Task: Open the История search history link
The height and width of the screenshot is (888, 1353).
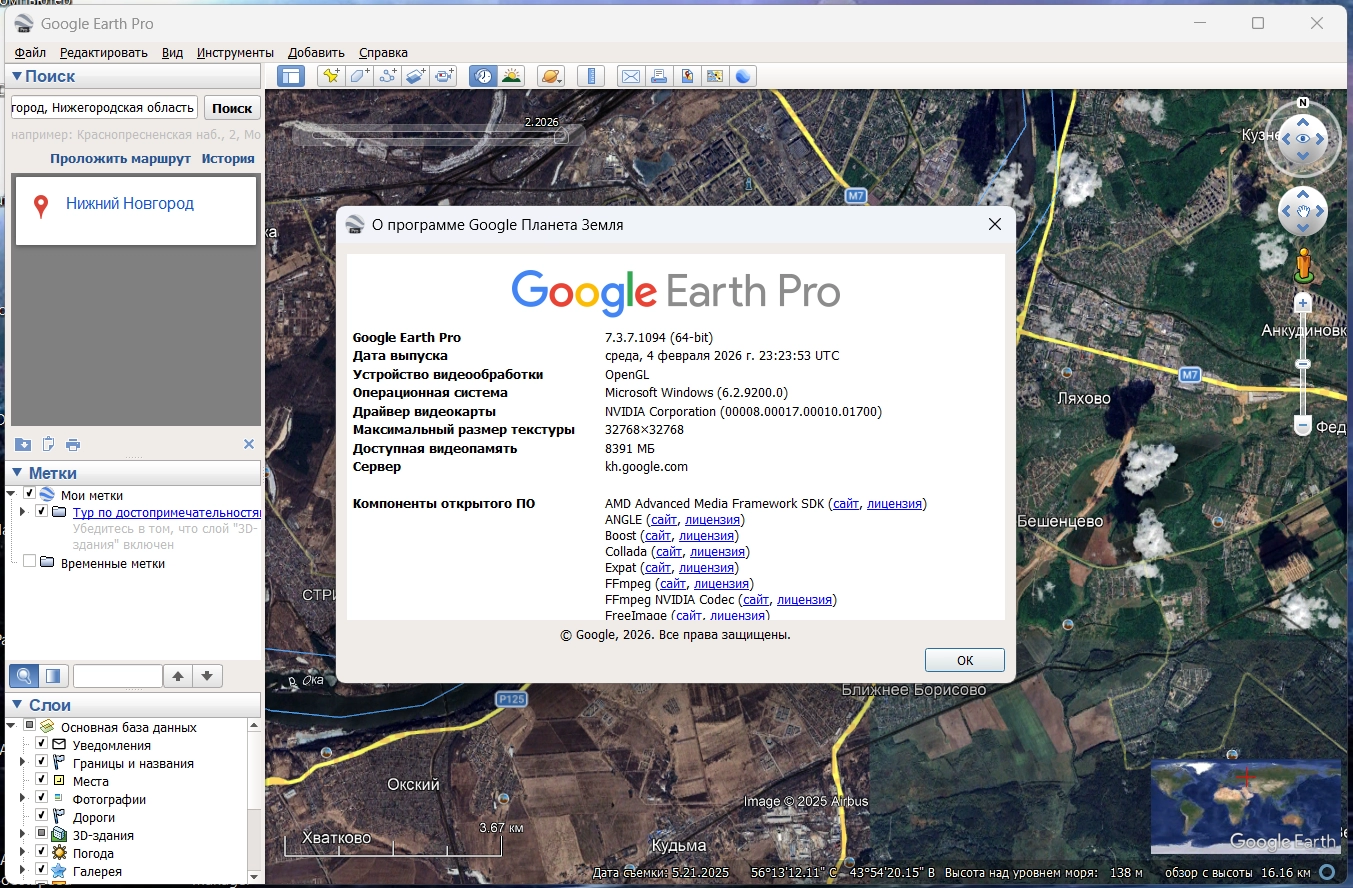Action: [228, 158]
